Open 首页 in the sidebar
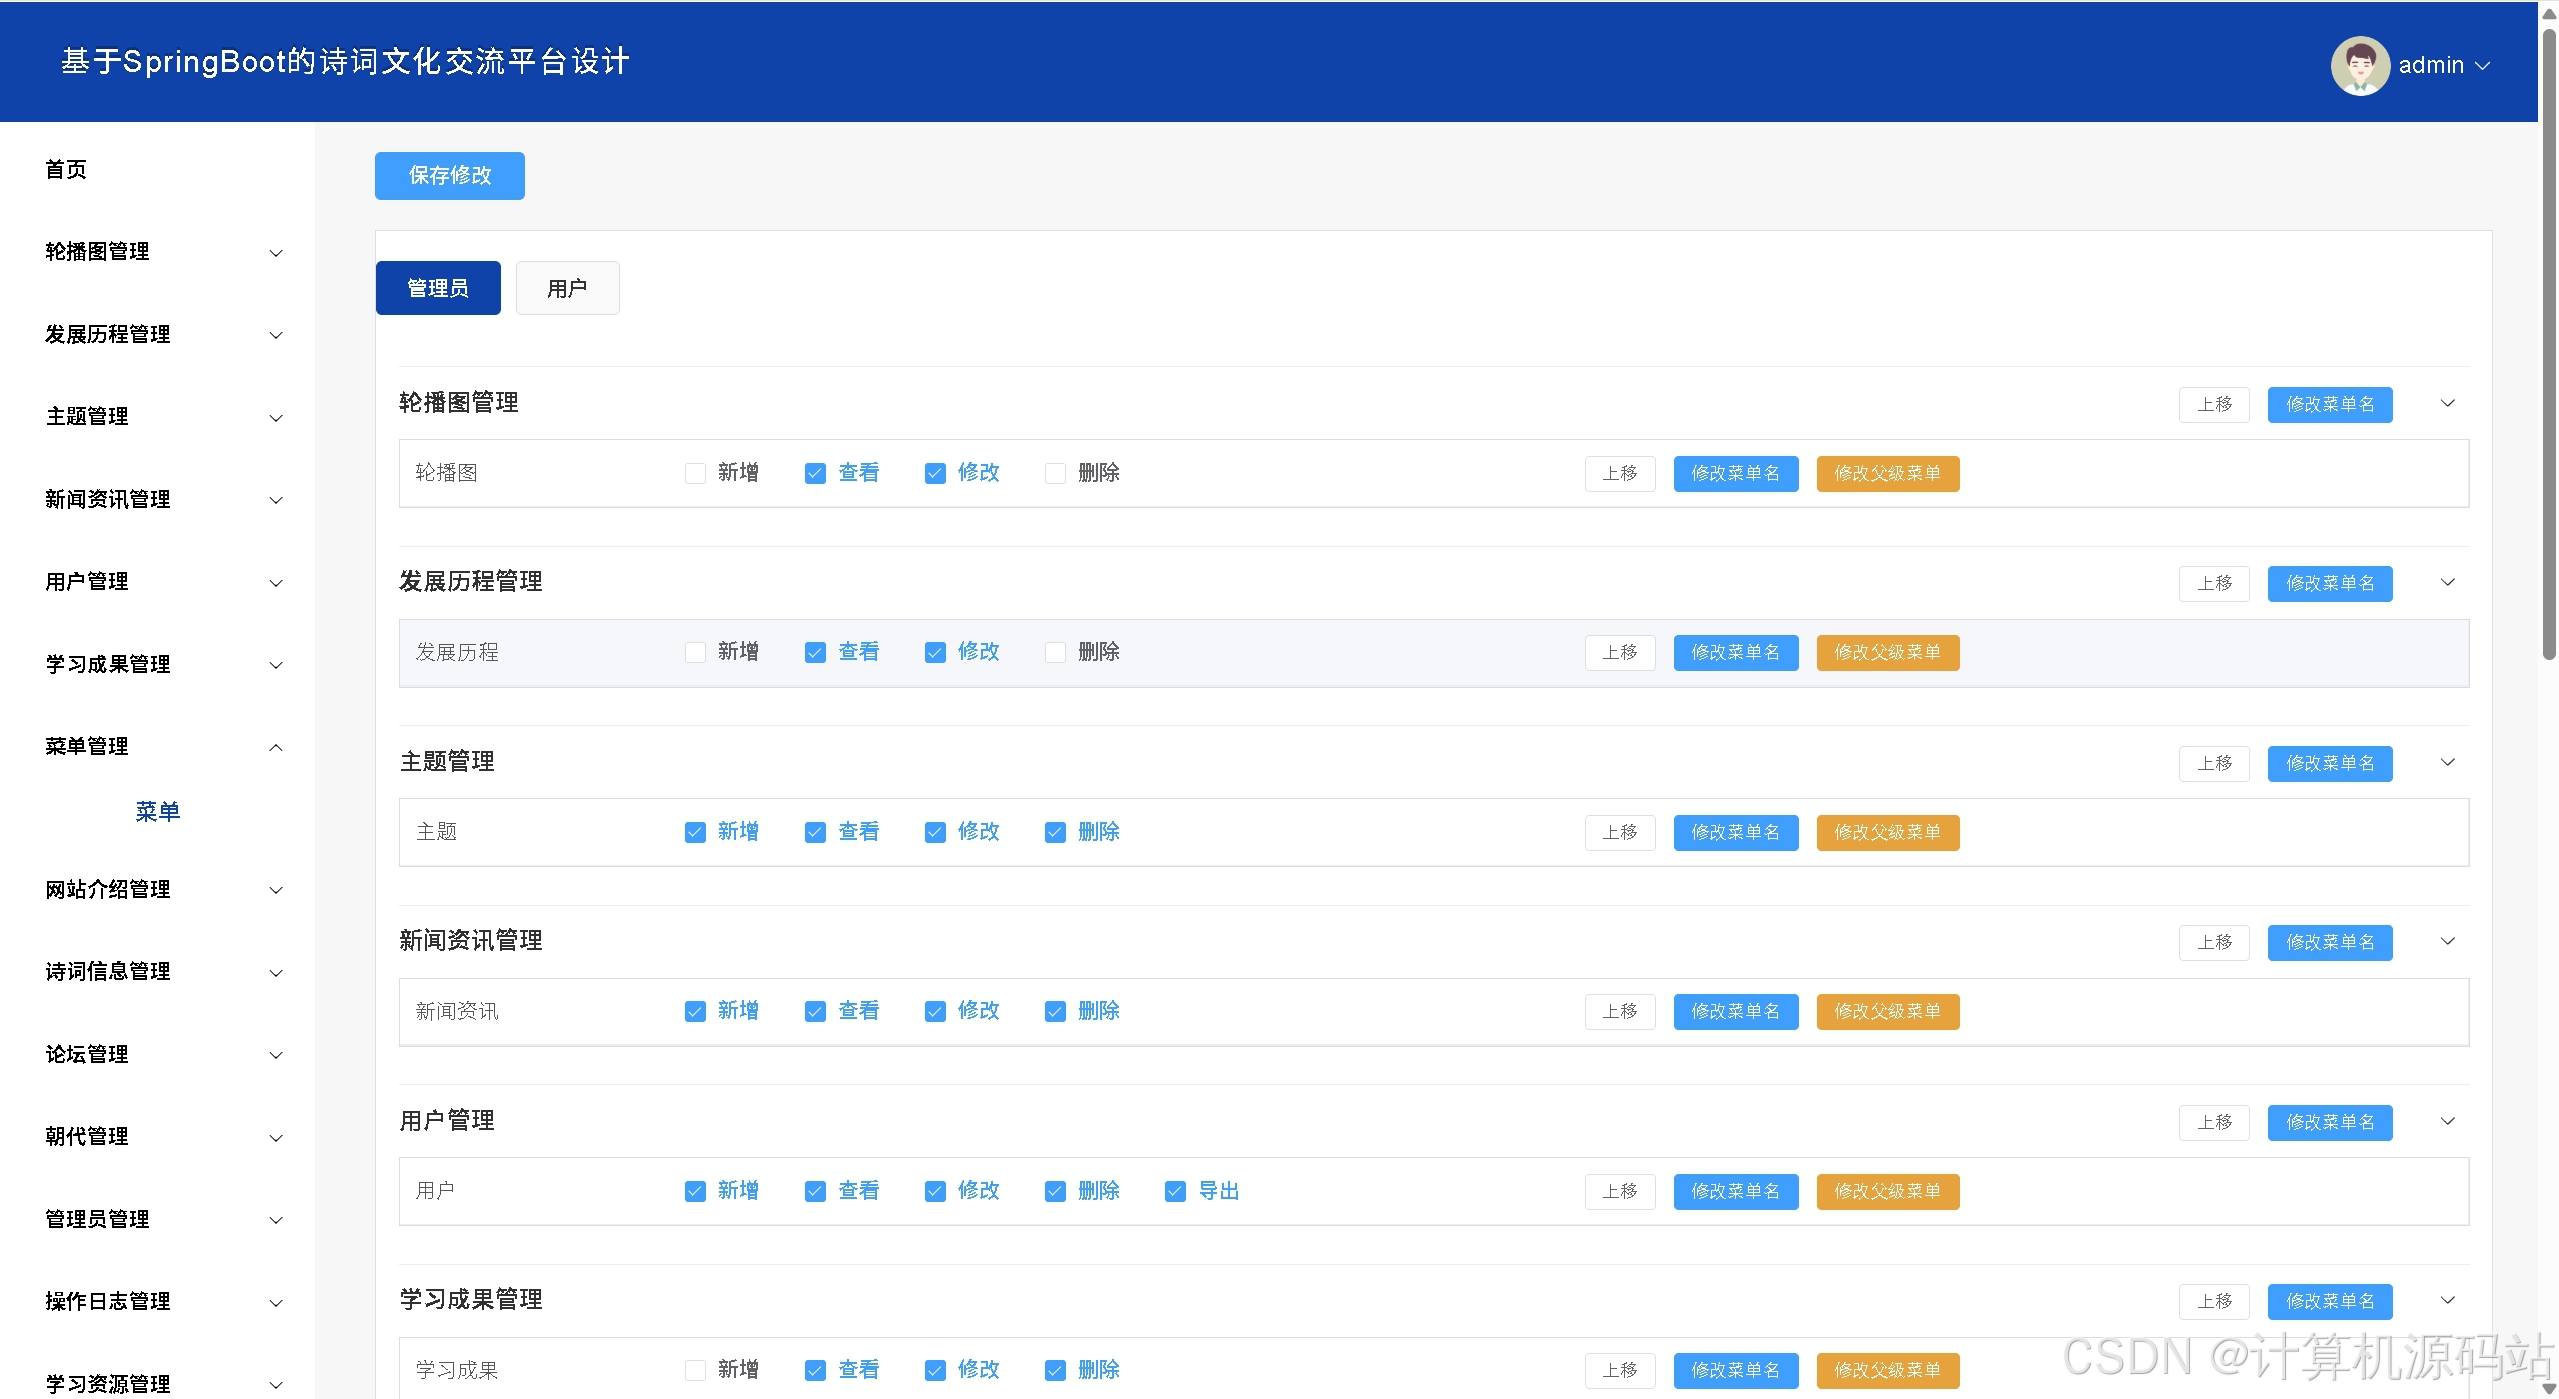The height and width of the screenshot is (1399, 2559). pyautogui.click(x=66, y=169)
